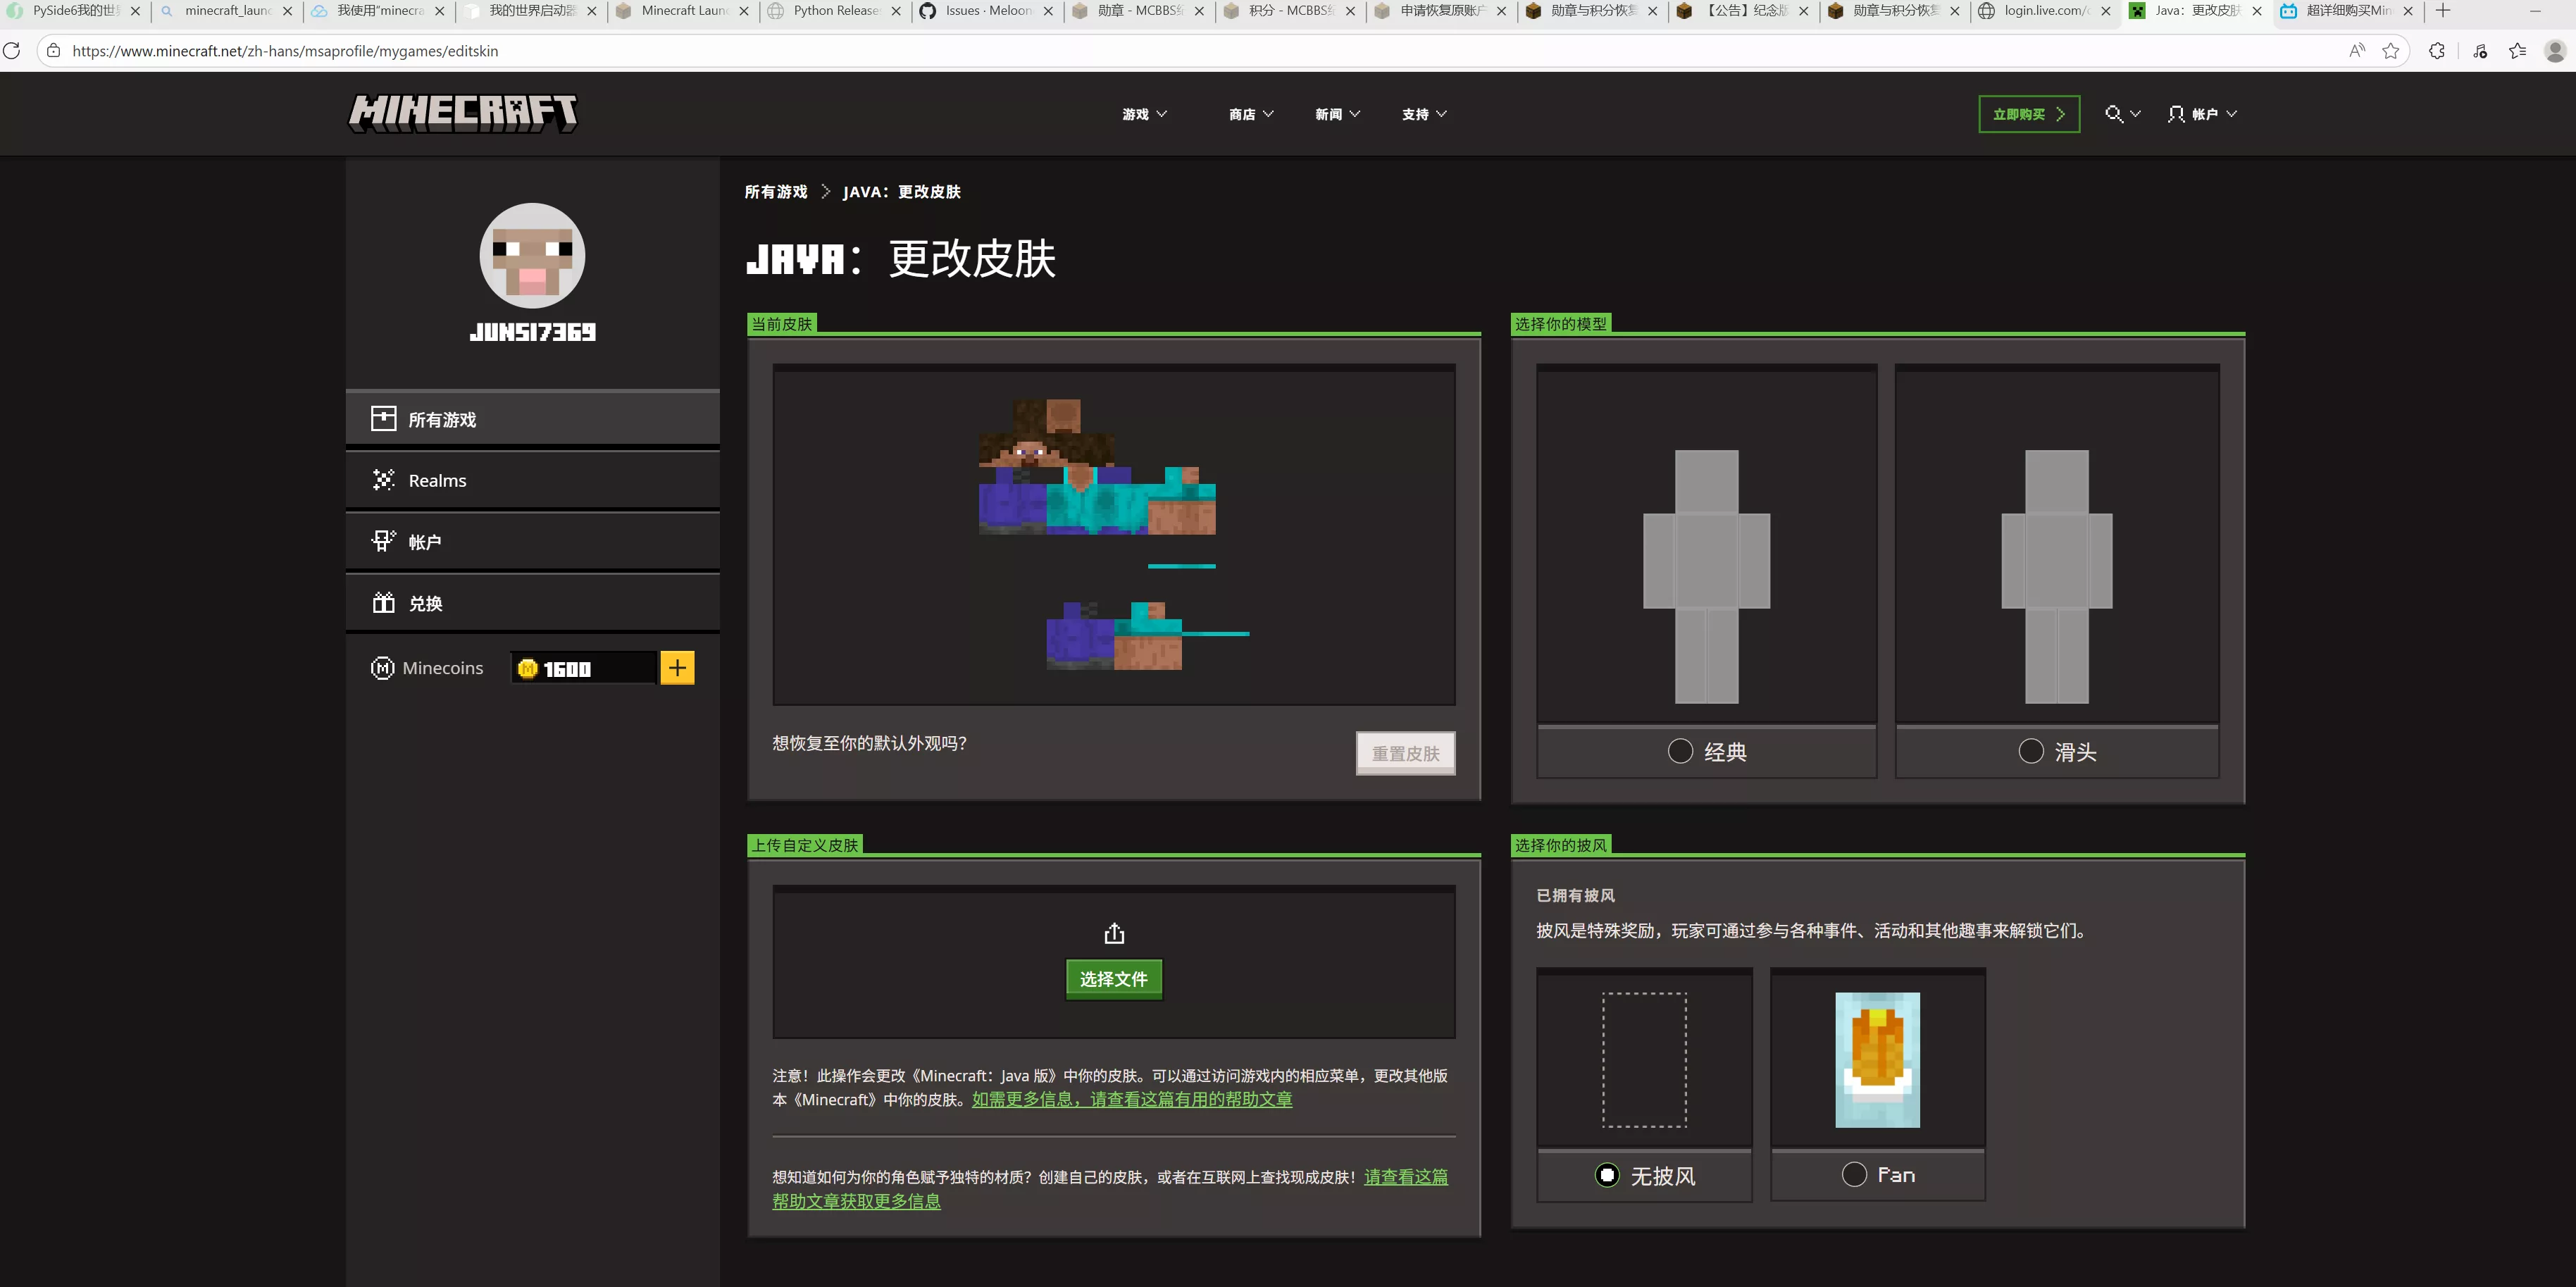Open the browser profile avatar
The image size is (2576, 1287).
click(2555, 50)
